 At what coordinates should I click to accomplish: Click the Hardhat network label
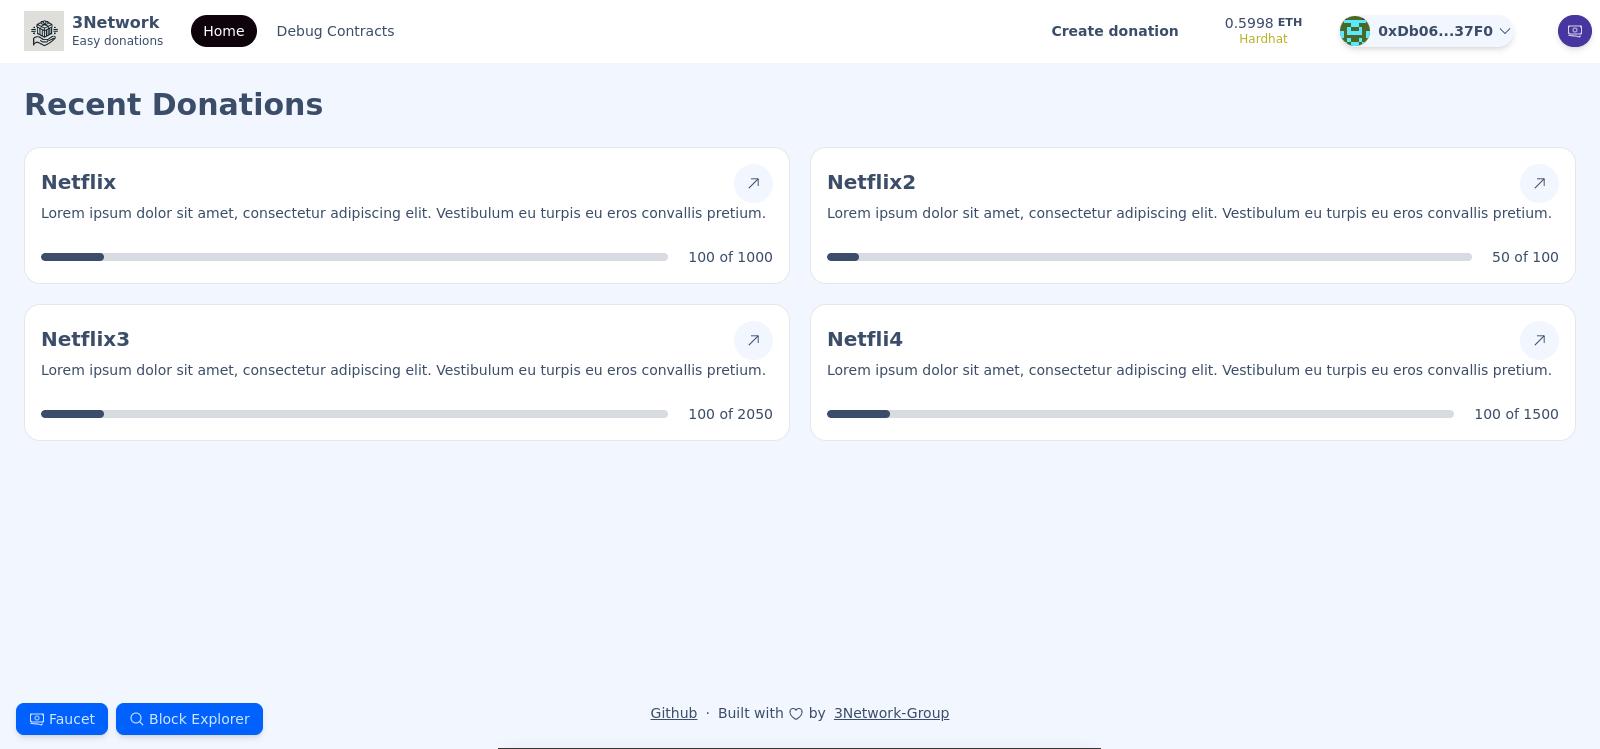(1263, 39)
